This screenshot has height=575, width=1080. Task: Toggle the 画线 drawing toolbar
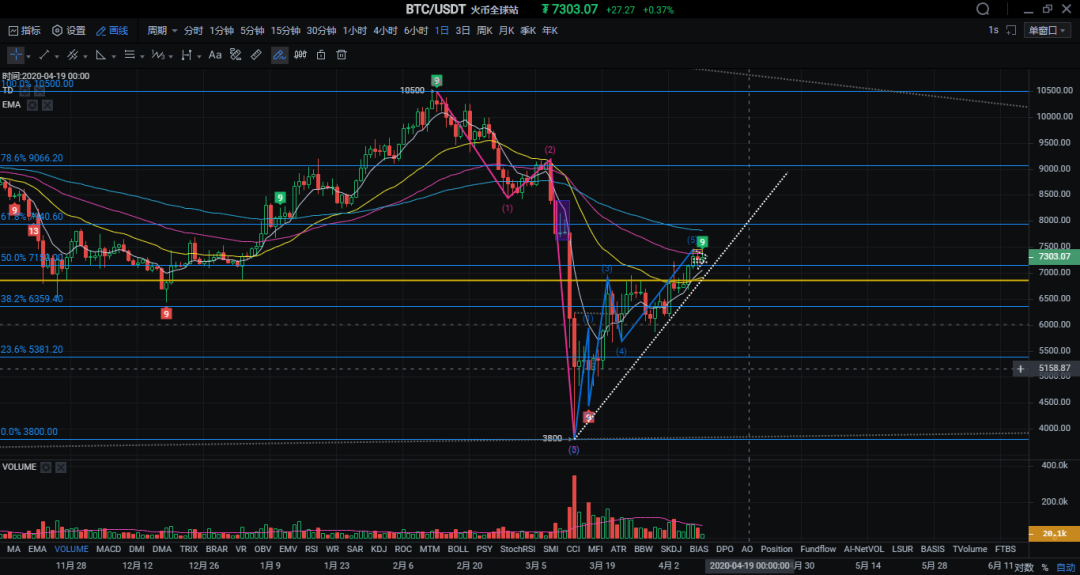click(x=112, y=31)
